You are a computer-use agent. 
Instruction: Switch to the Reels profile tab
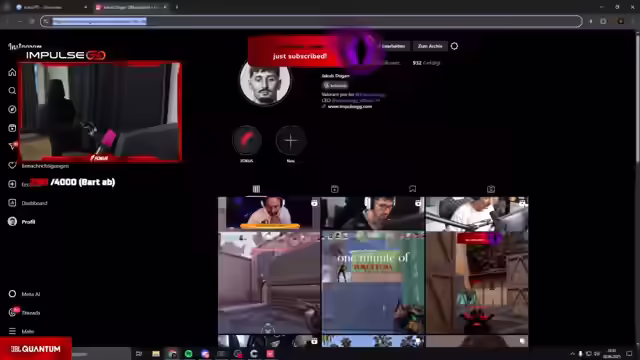(x=335, y=189)
